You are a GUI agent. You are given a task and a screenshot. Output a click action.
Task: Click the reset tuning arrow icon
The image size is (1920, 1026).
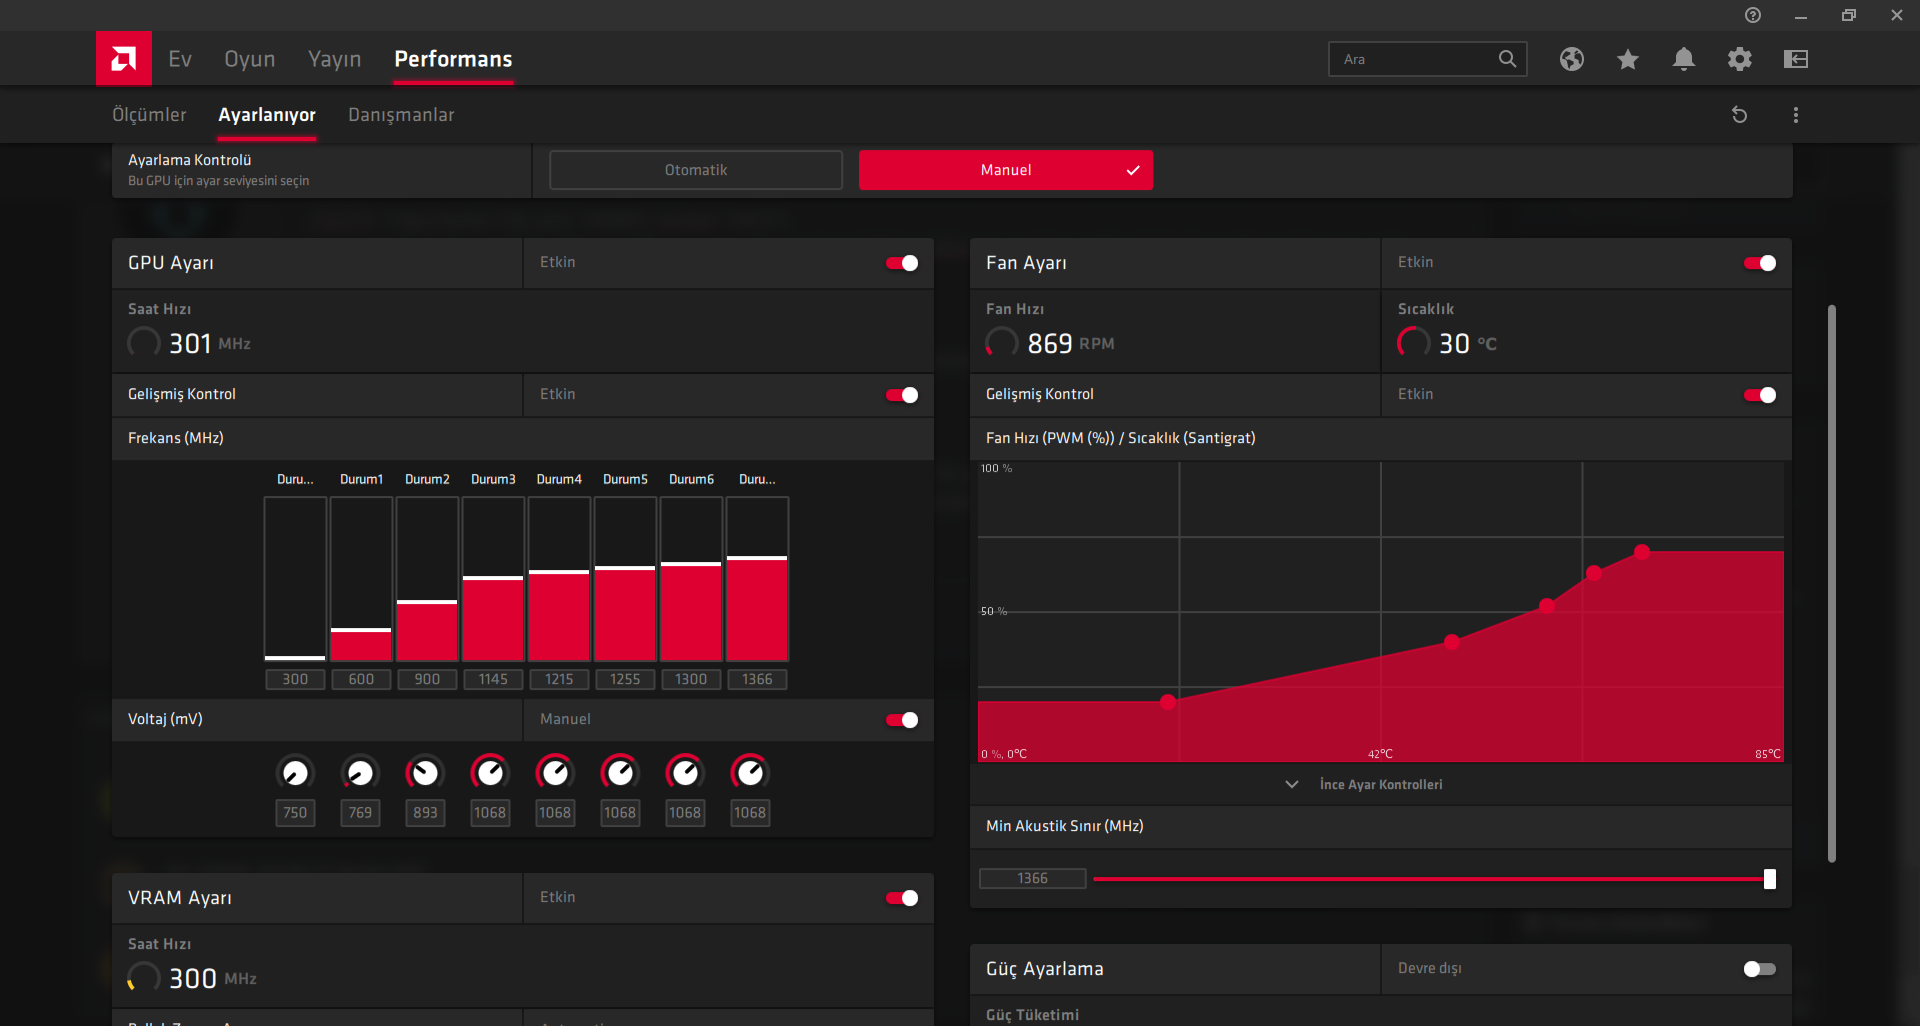click(1740, 115)
